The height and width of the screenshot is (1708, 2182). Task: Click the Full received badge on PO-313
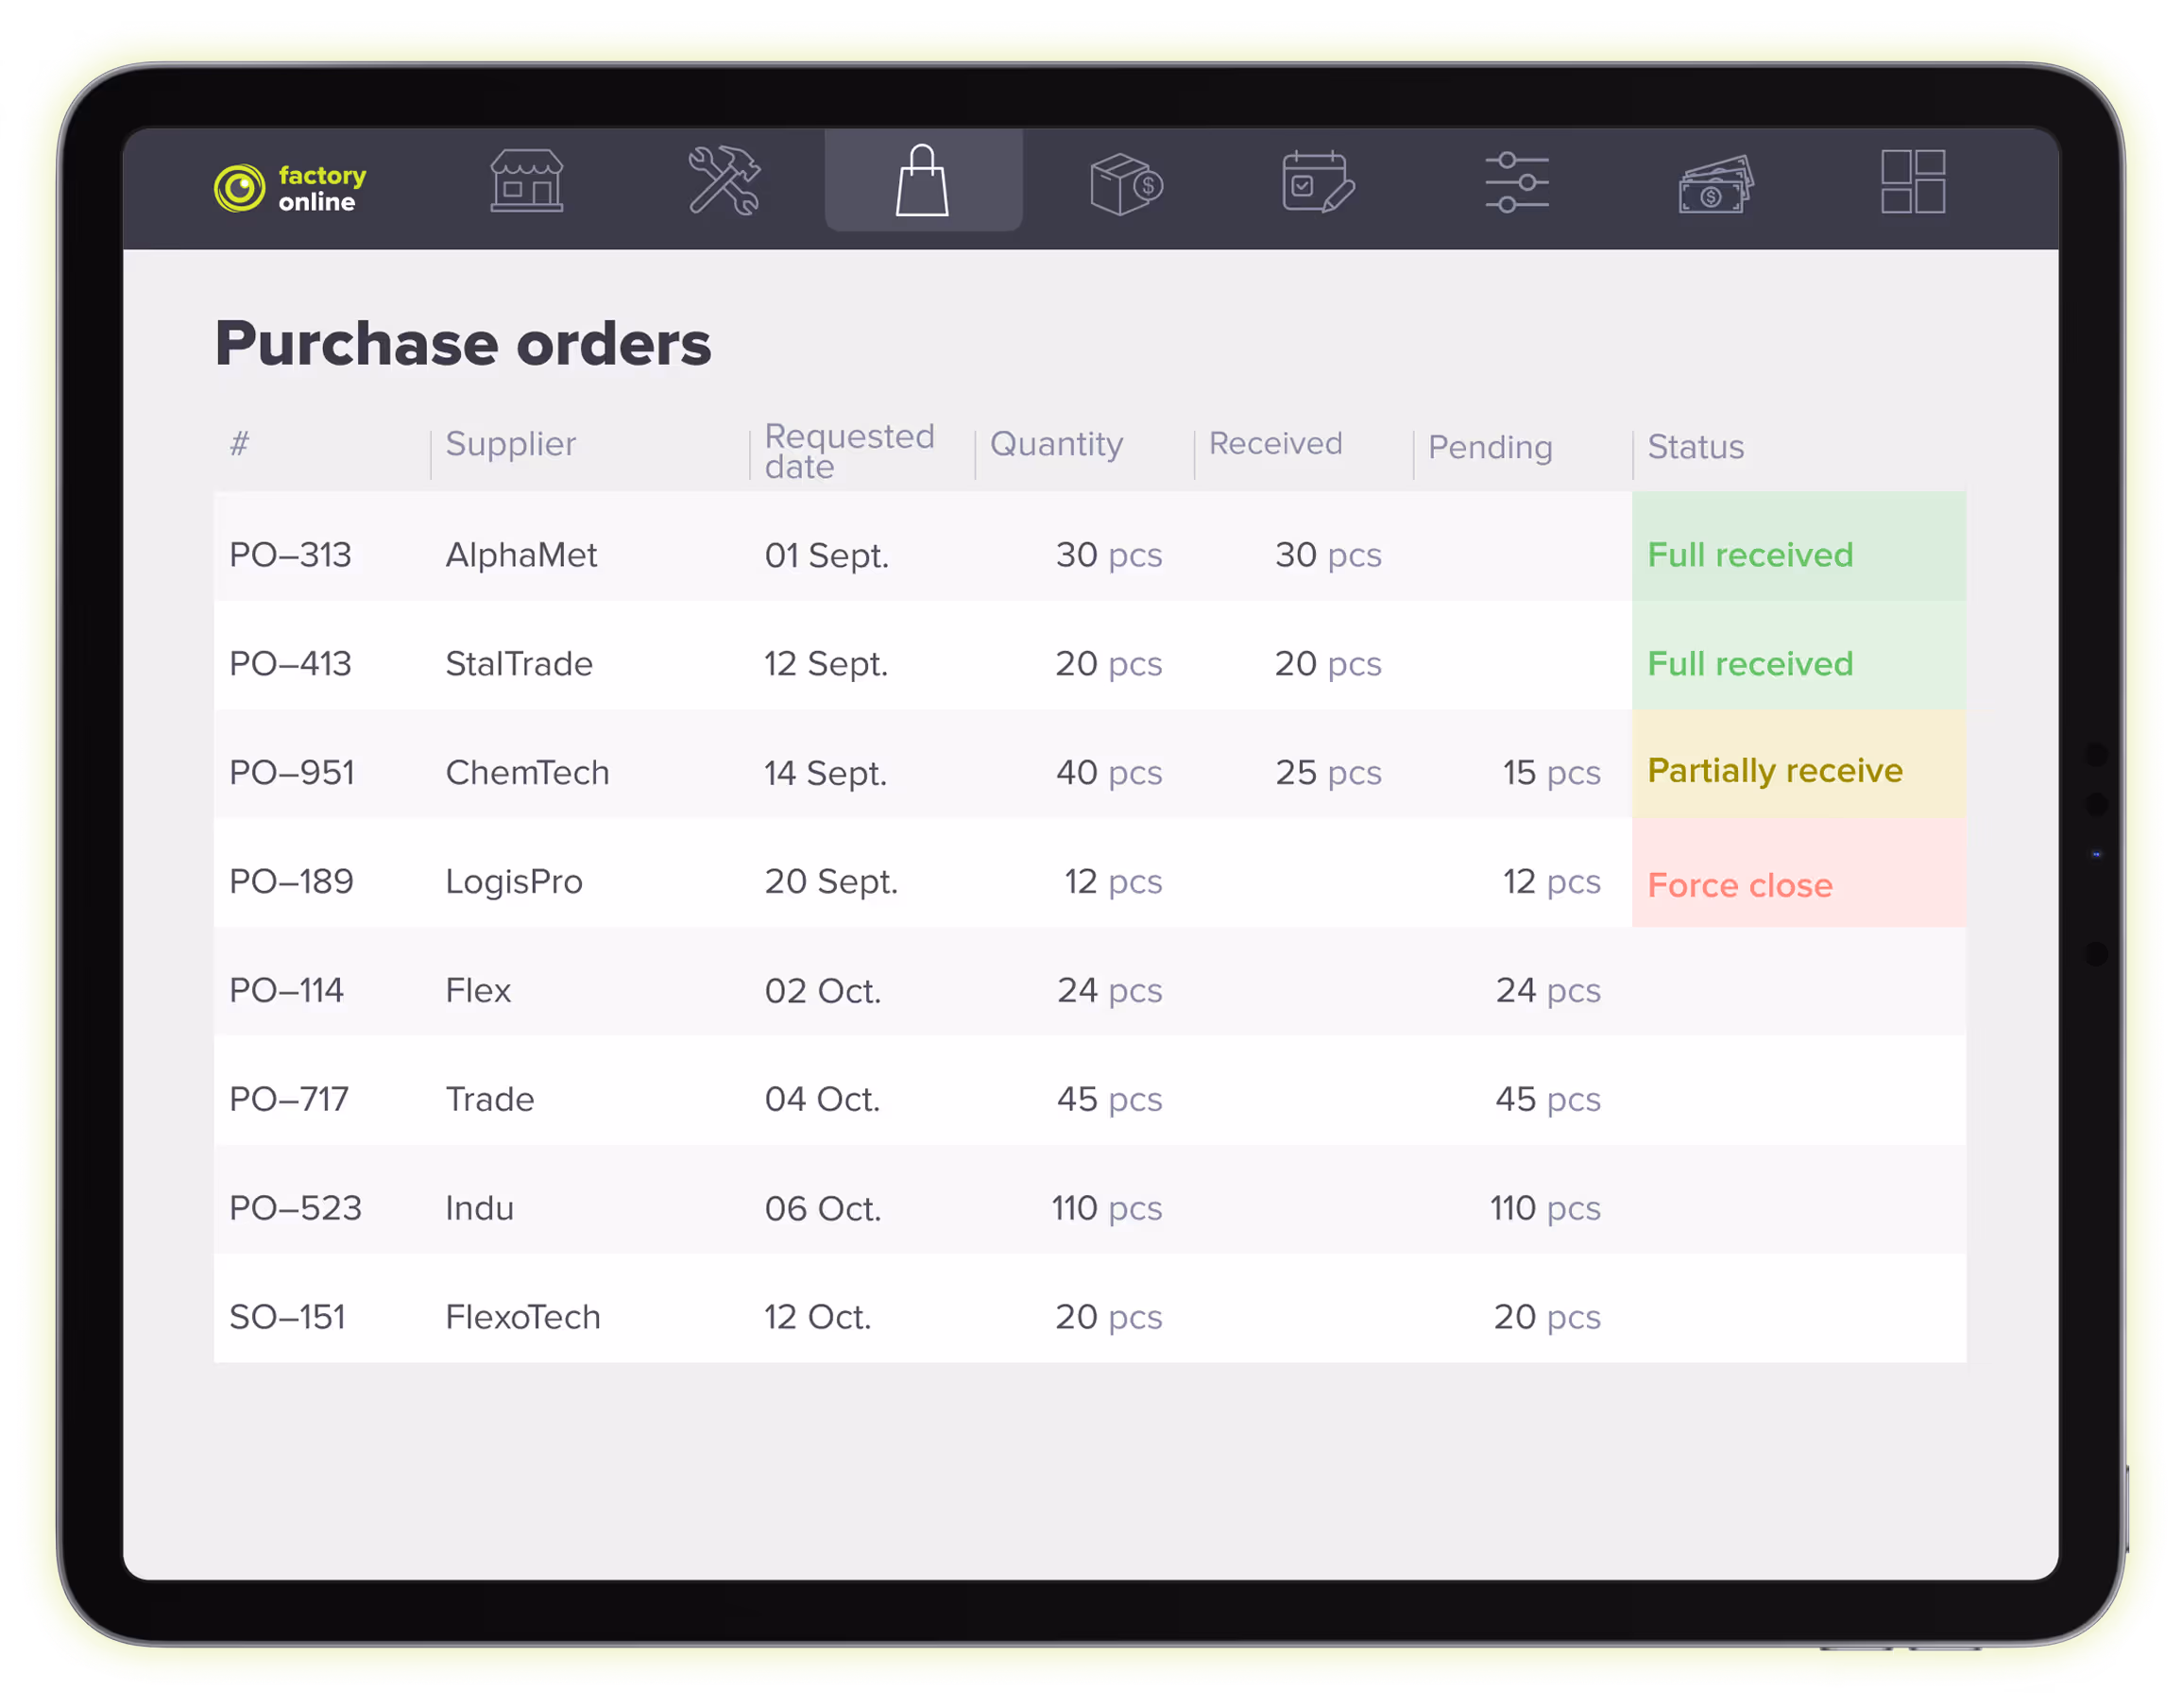[1750, 555]
